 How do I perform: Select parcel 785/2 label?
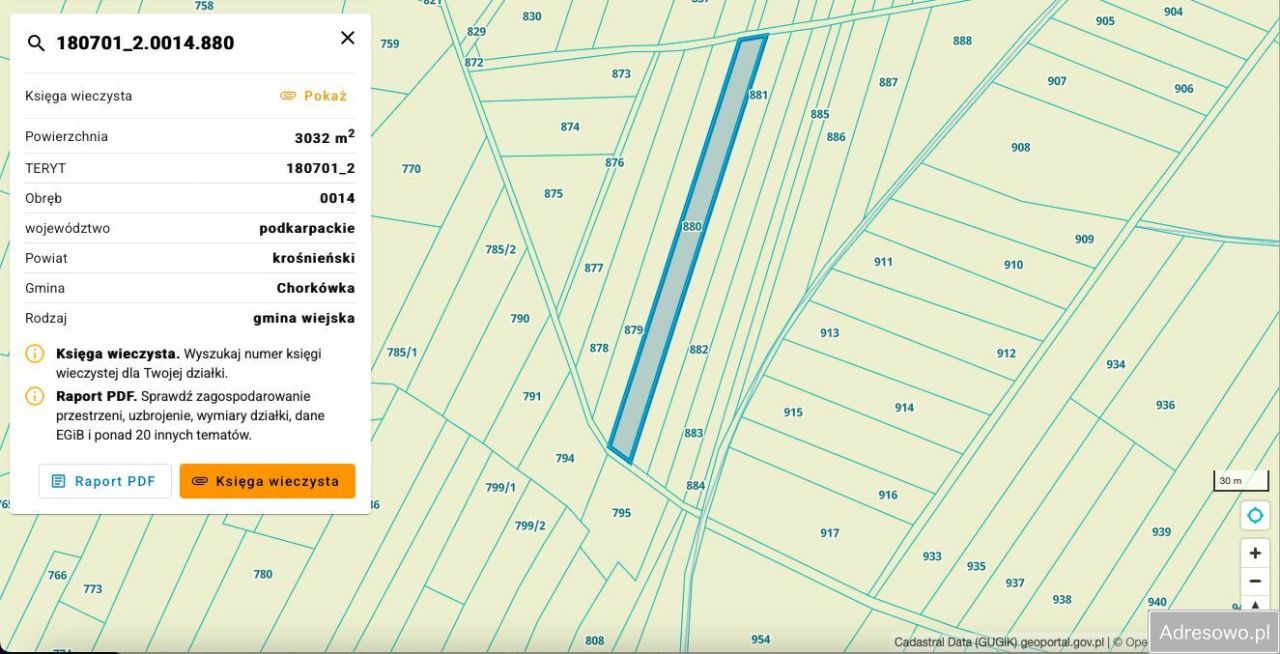tap(500, 249)
